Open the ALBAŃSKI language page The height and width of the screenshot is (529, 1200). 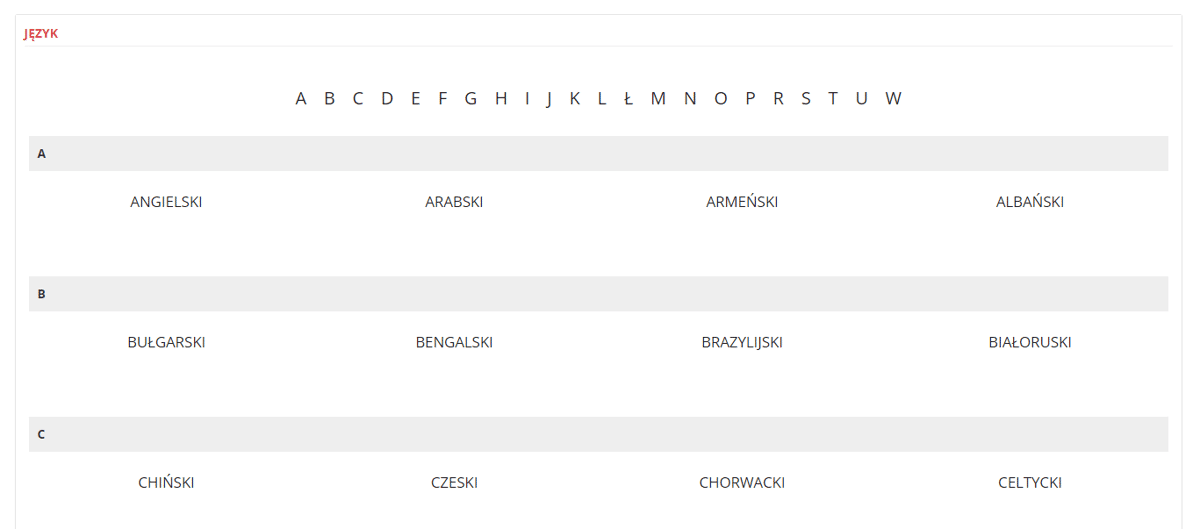[1030, 202]
